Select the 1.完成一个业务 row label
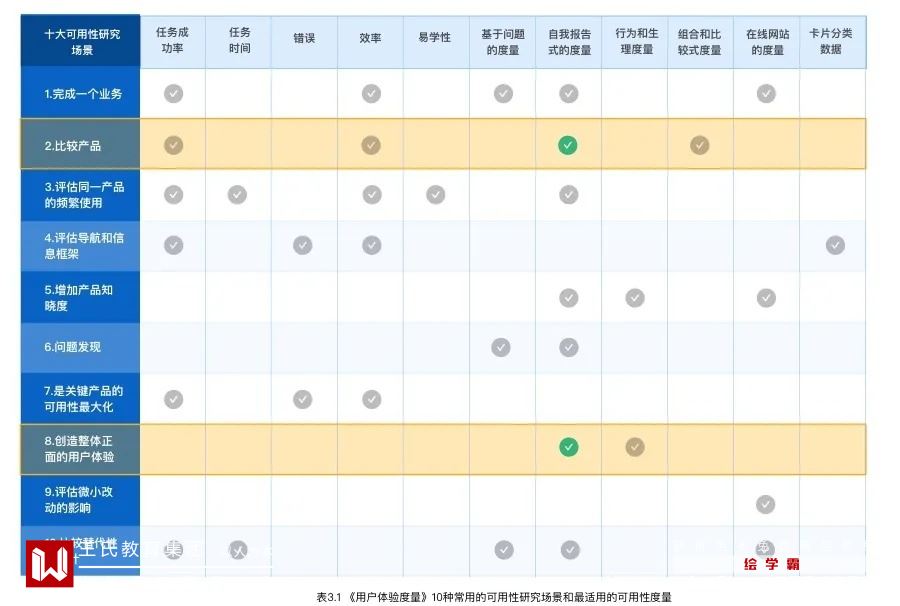The image size is (900, 606). [x=81, y=94]
